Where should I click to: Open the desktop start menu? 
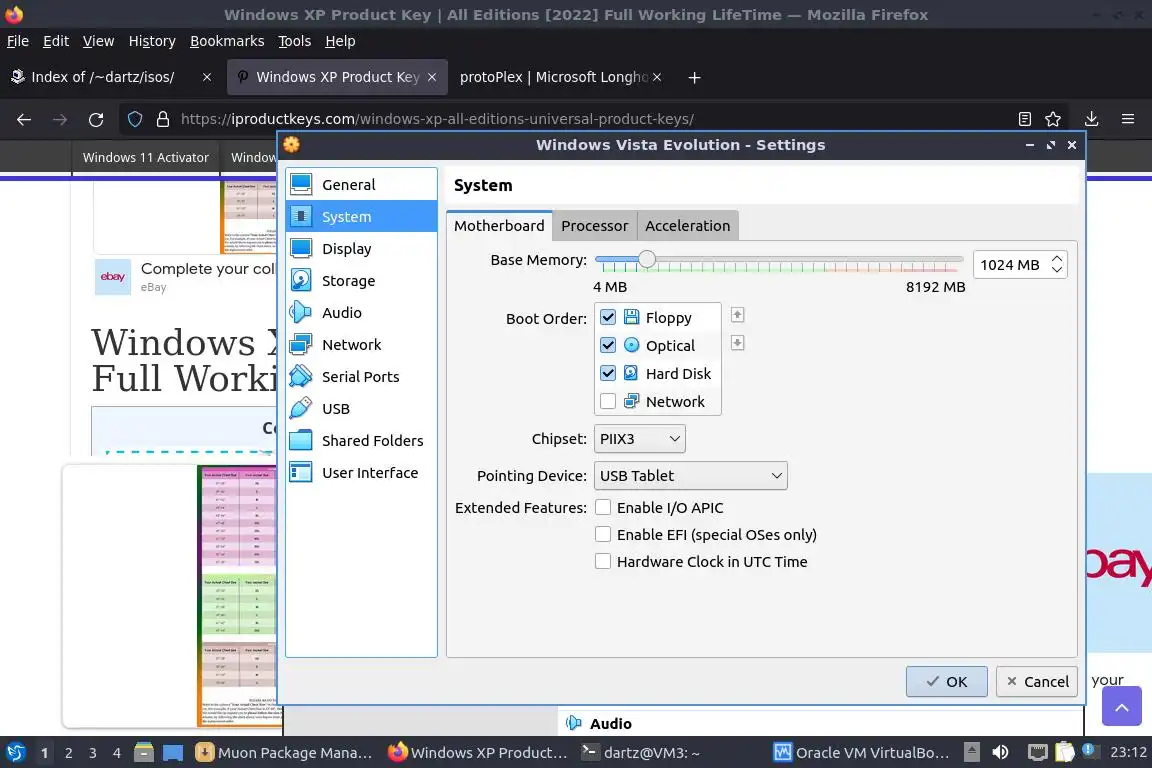click(x=16, y=753)
